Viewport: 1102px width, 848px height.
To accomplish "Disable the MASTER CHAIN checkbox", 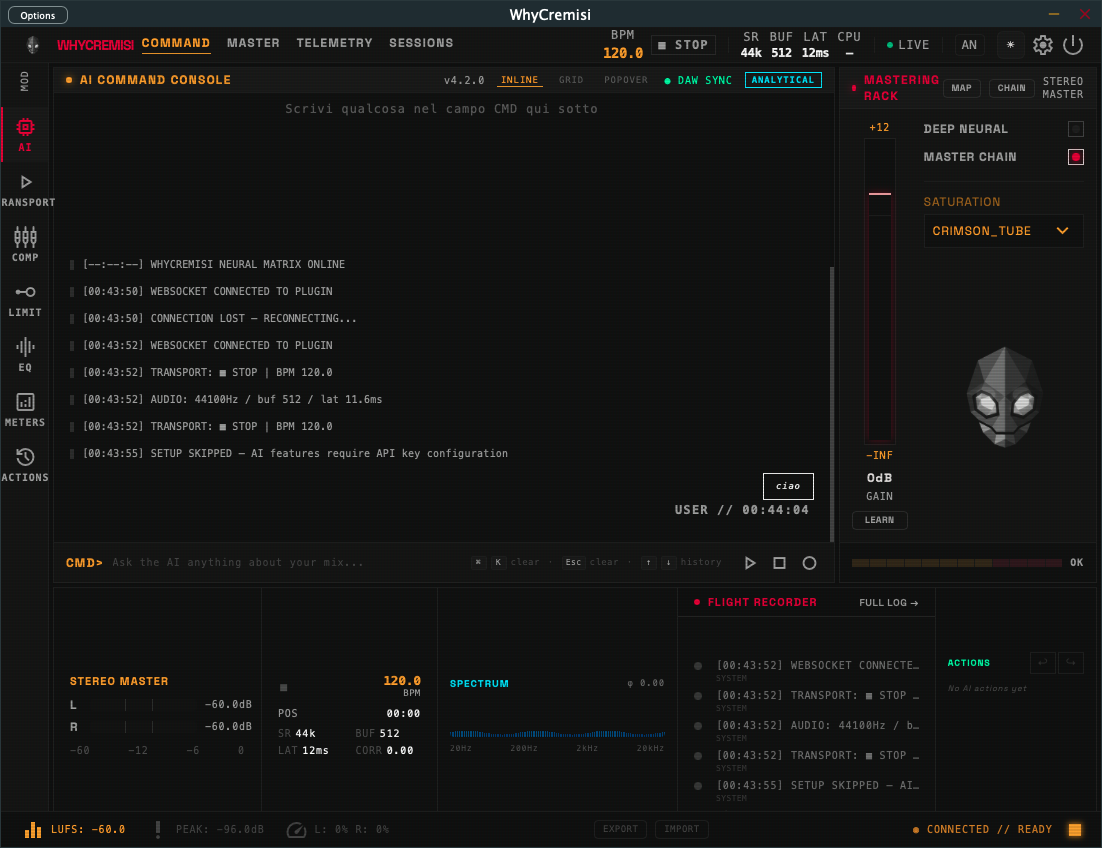I will coord(1075,157).
